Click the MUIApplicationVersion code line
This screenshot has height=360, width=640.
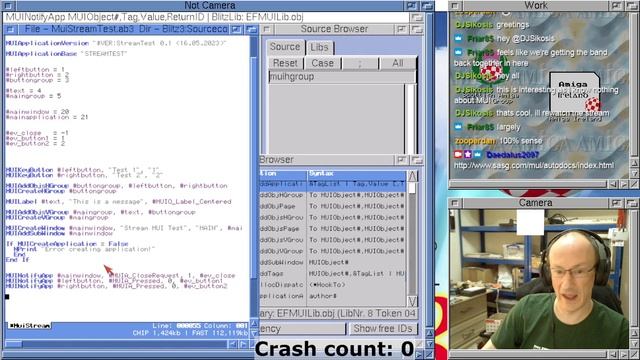click(x=116, y=43)
